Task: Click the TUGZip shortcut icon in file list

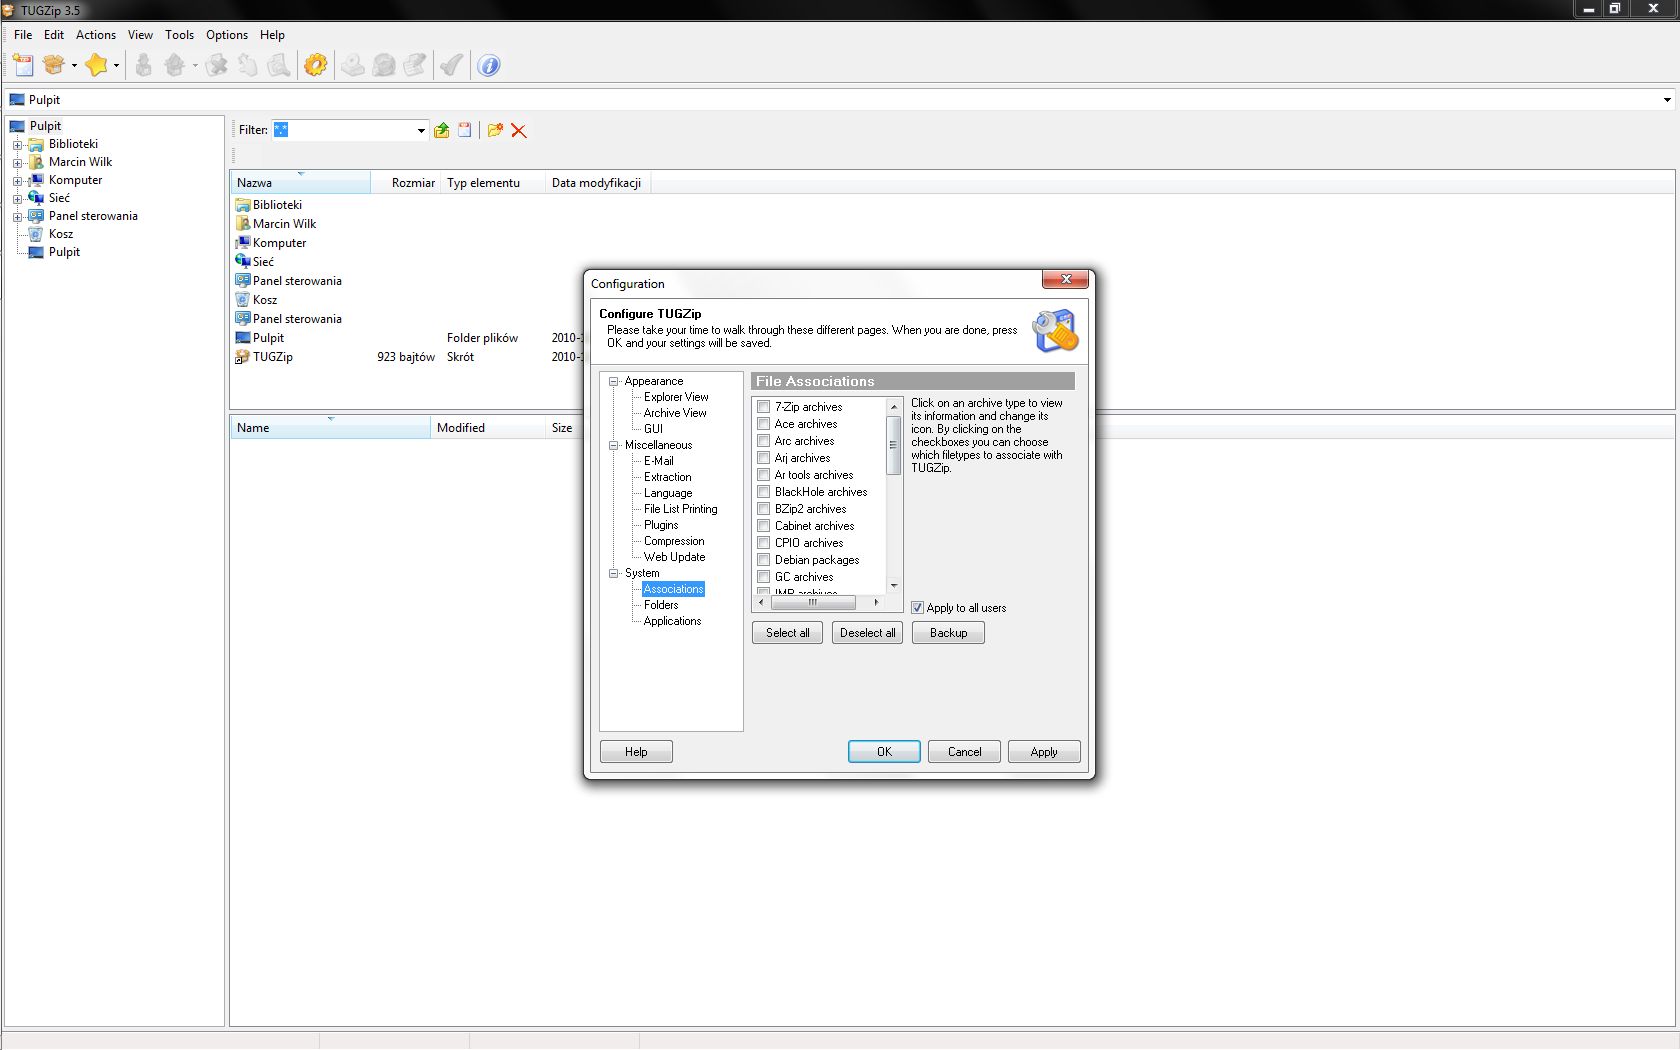Action: 243,357
